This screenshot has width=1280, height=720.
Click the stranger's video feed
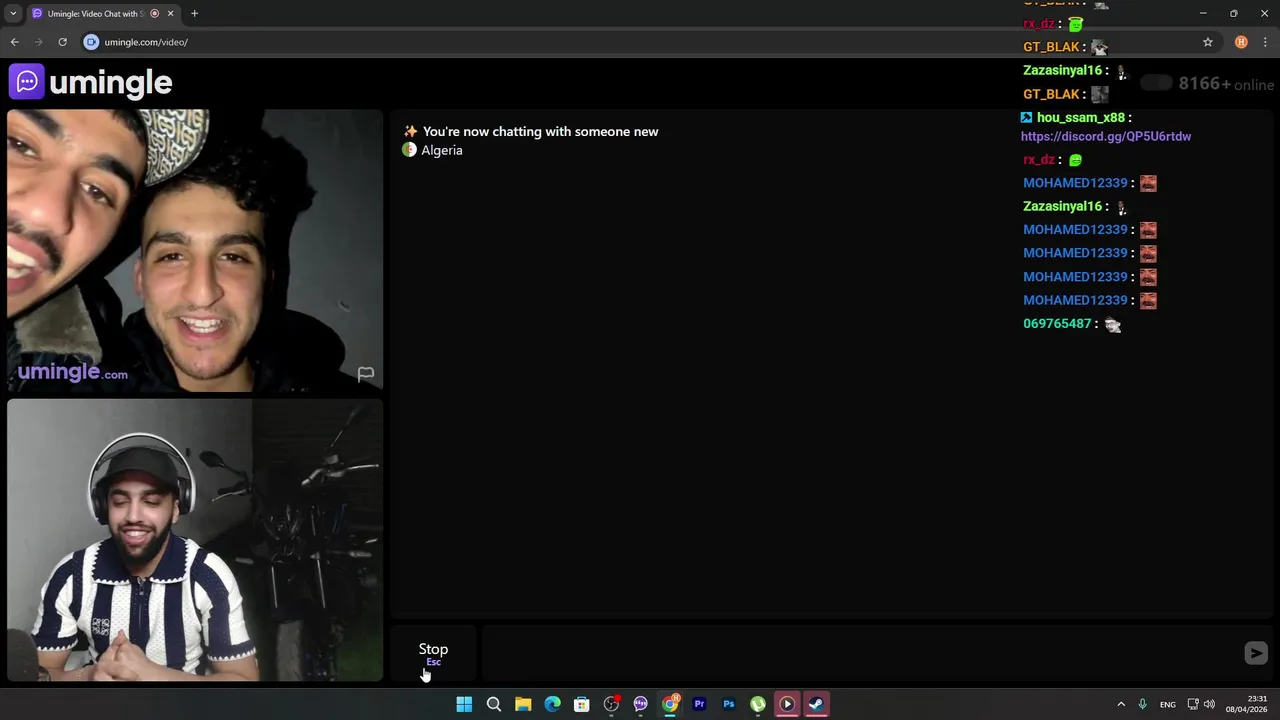(195, 250)
